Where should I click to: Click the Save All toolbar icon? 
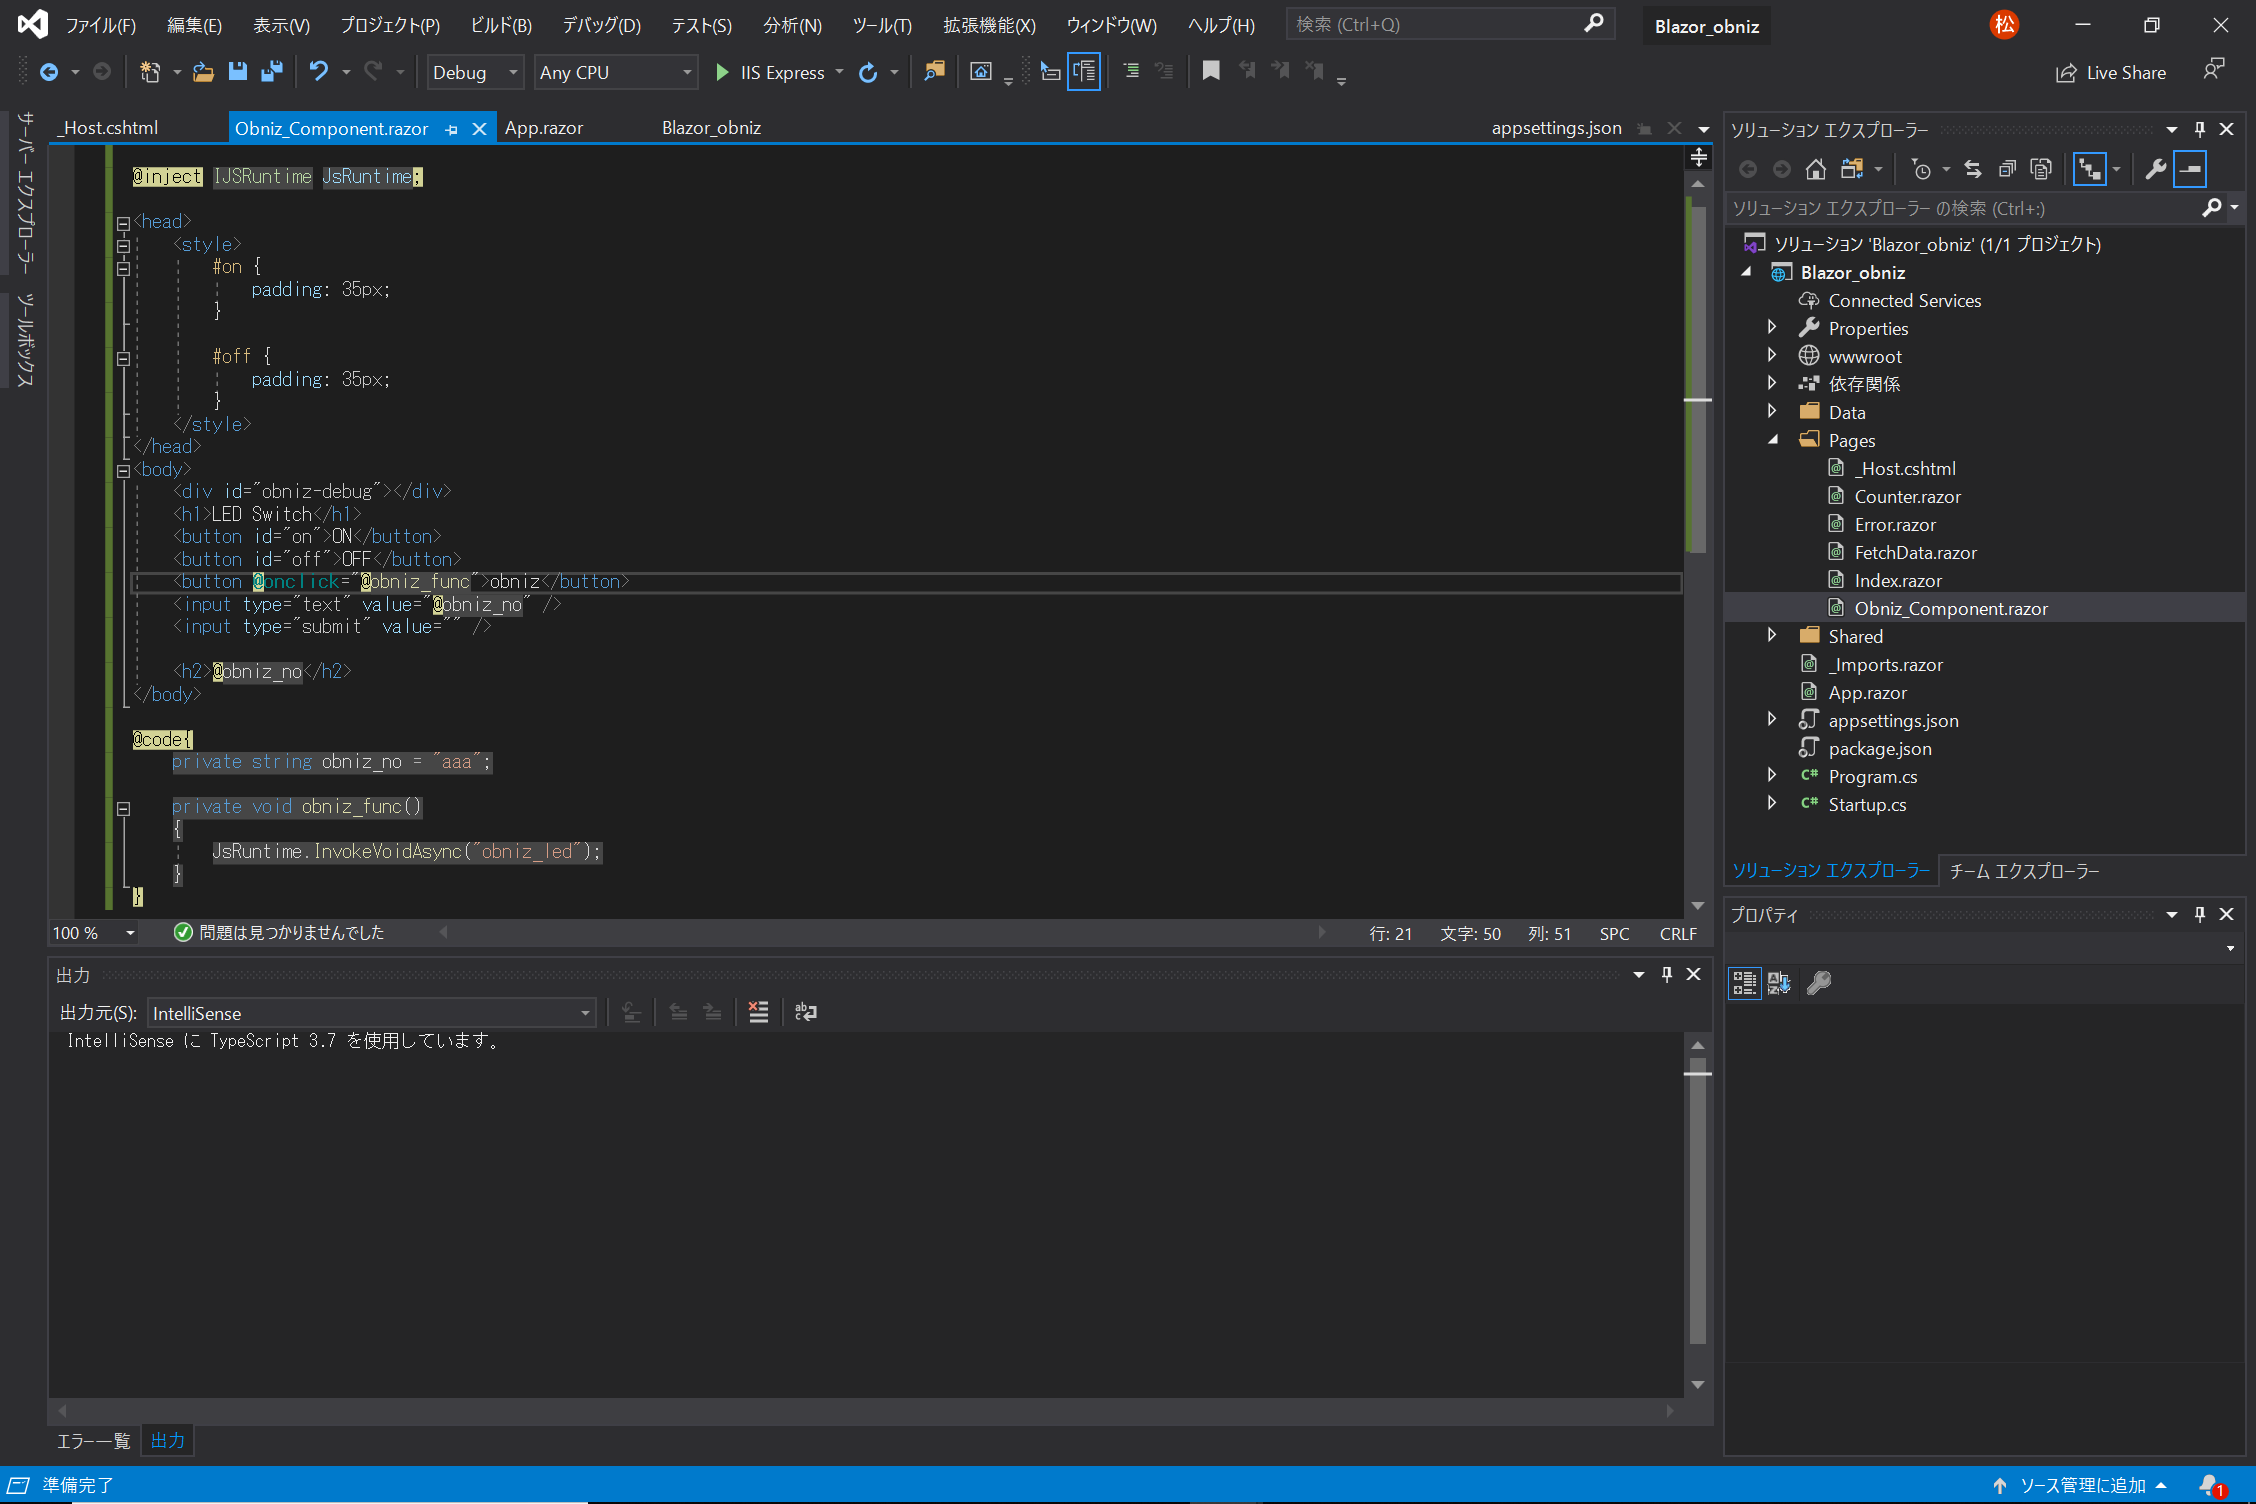tap(271, 71)
